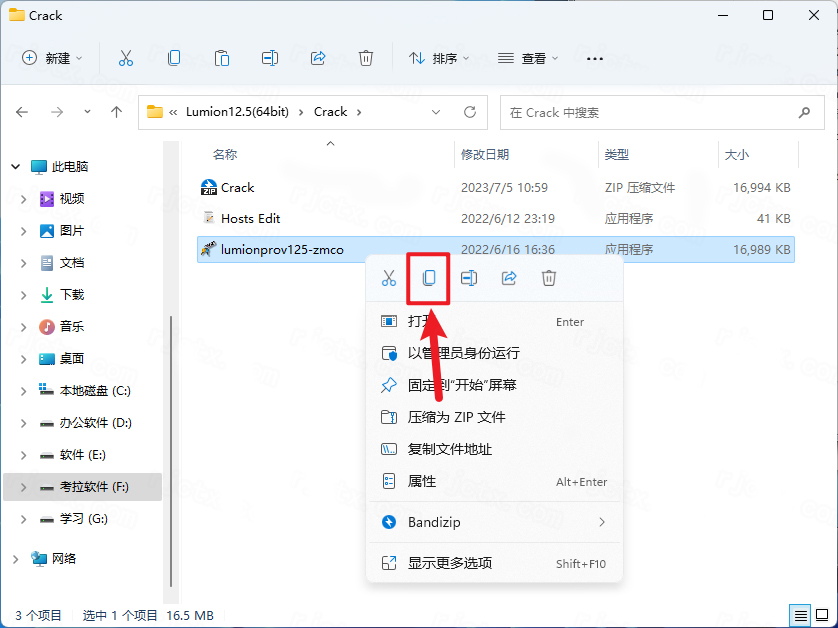
Task: Expand Bandizip submenu arrow
Action: point(602,522)
